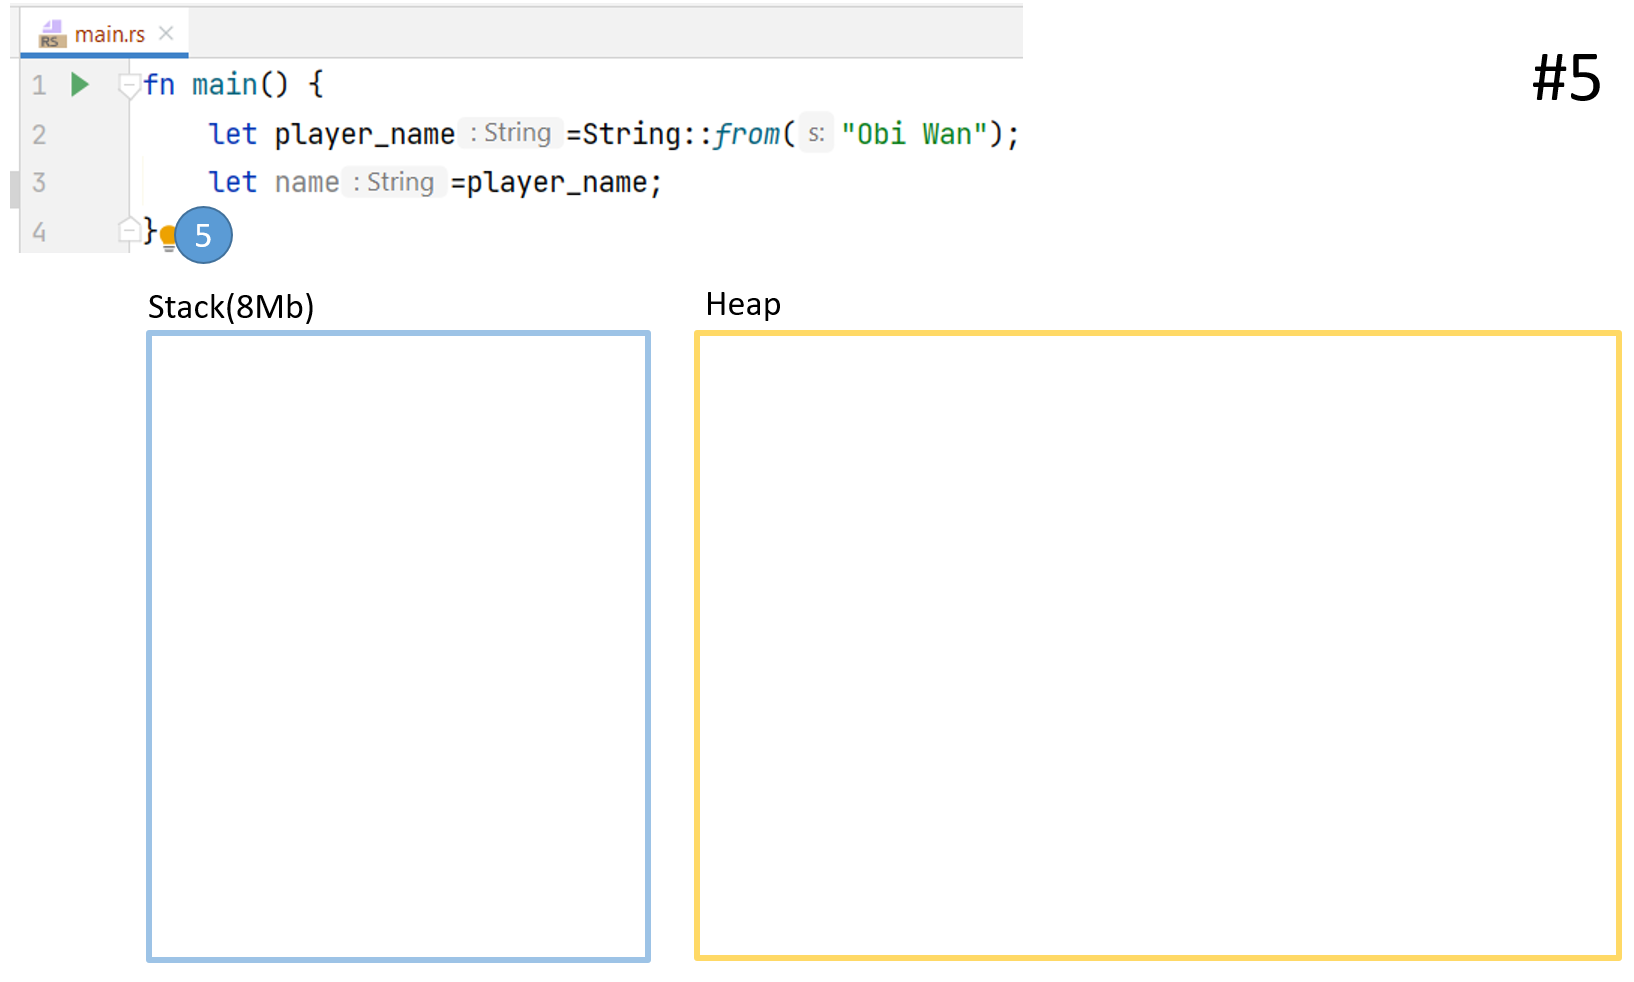The width and height of the screenshot is (1634, 982).
Task: Click inside the blue Stack box
Action: coord(398,646)
